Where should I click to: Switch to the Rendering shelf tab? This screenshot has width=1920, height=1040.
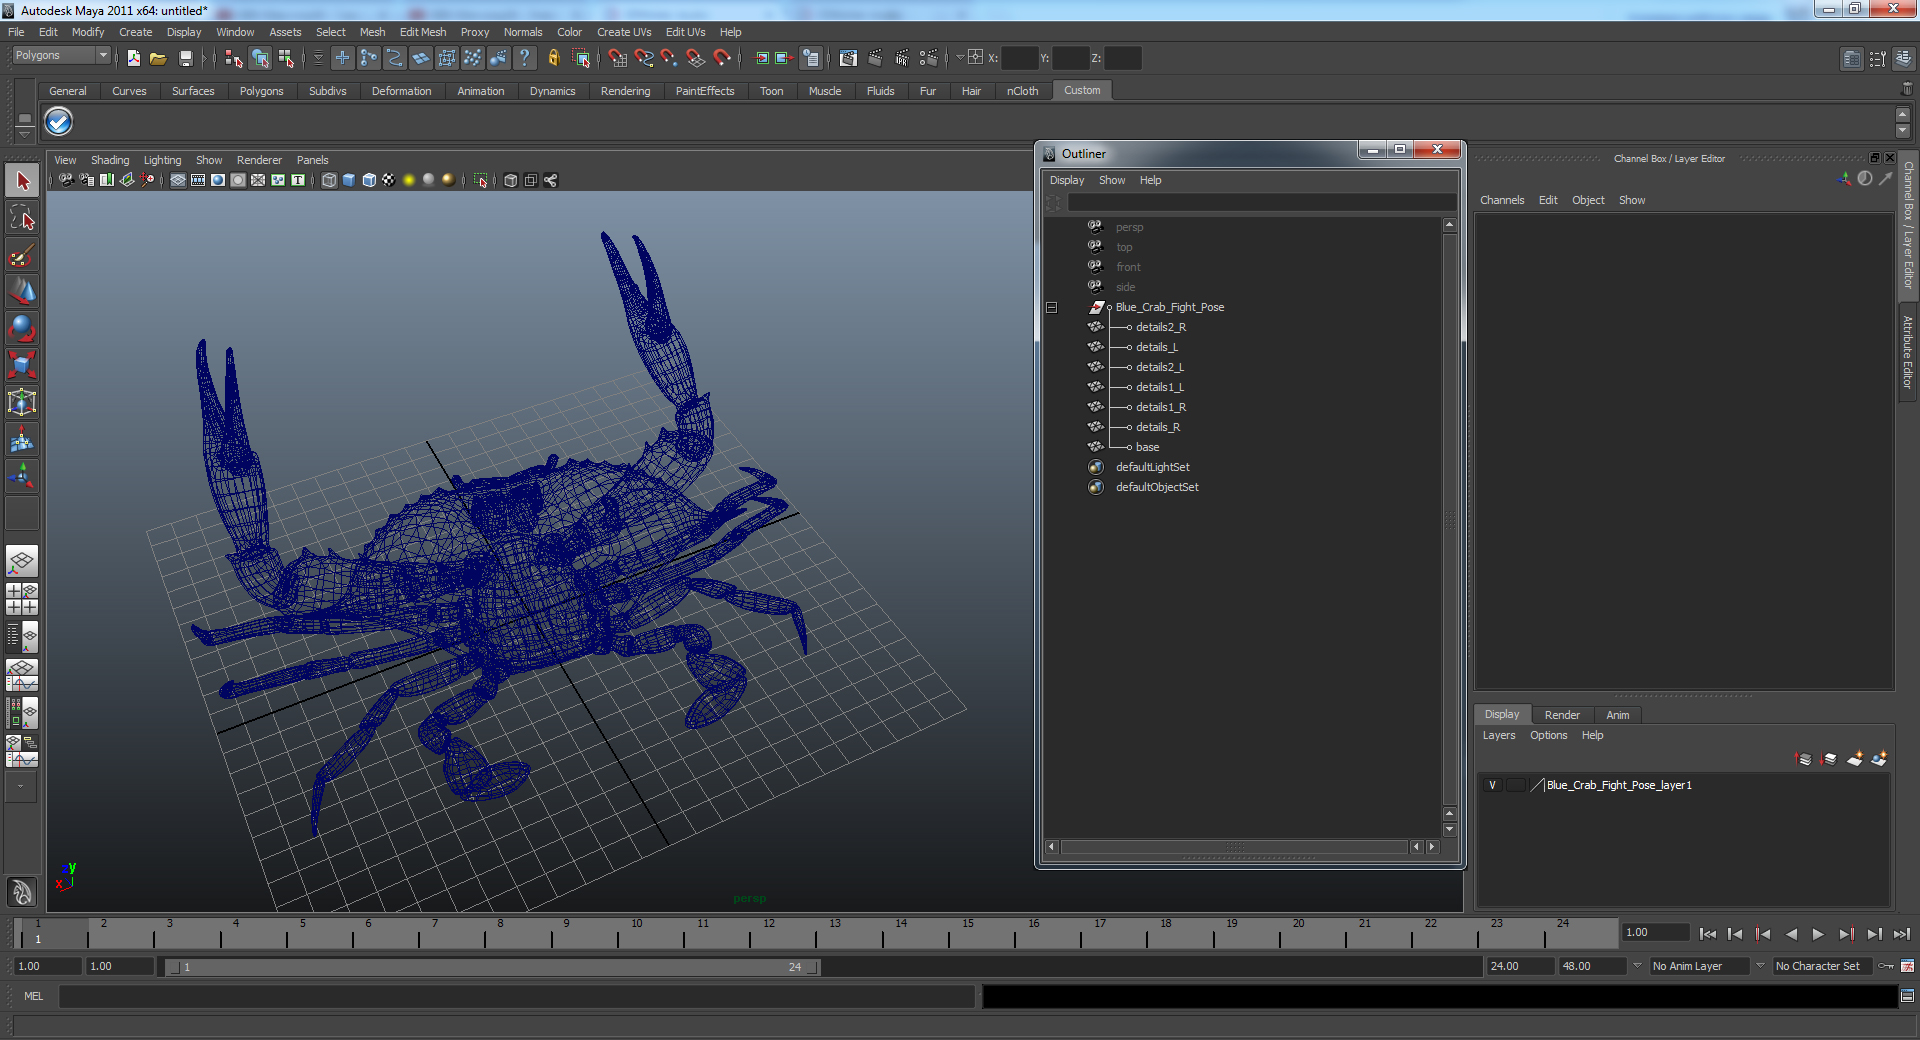(x=625, y=91)
